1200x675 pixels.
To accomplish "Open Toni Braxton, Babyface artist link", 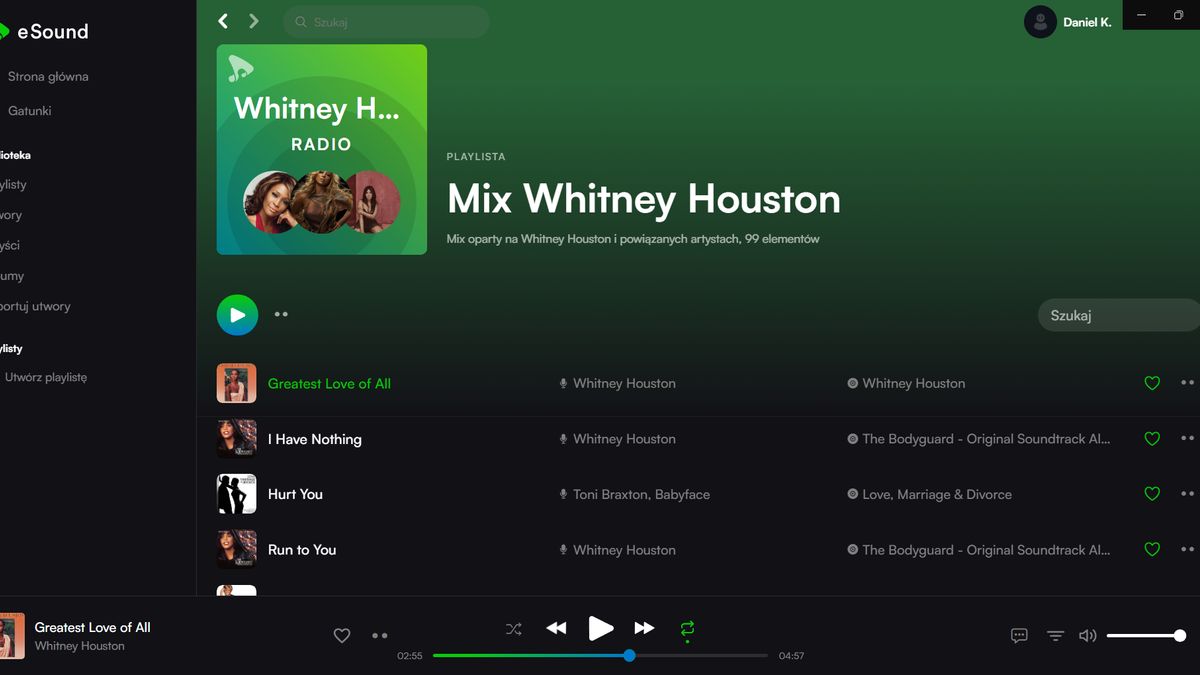I will [641, 494].
